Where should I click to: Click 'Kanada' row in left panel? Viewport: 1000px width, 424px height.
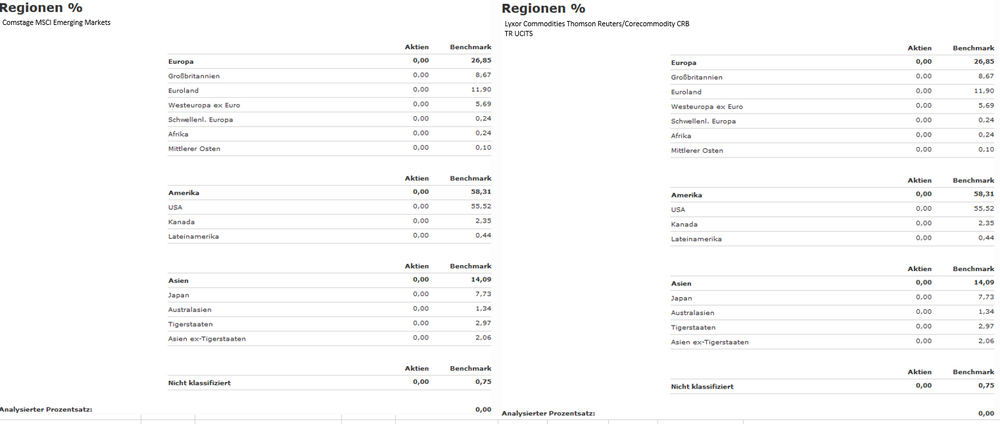pos(329,222)
